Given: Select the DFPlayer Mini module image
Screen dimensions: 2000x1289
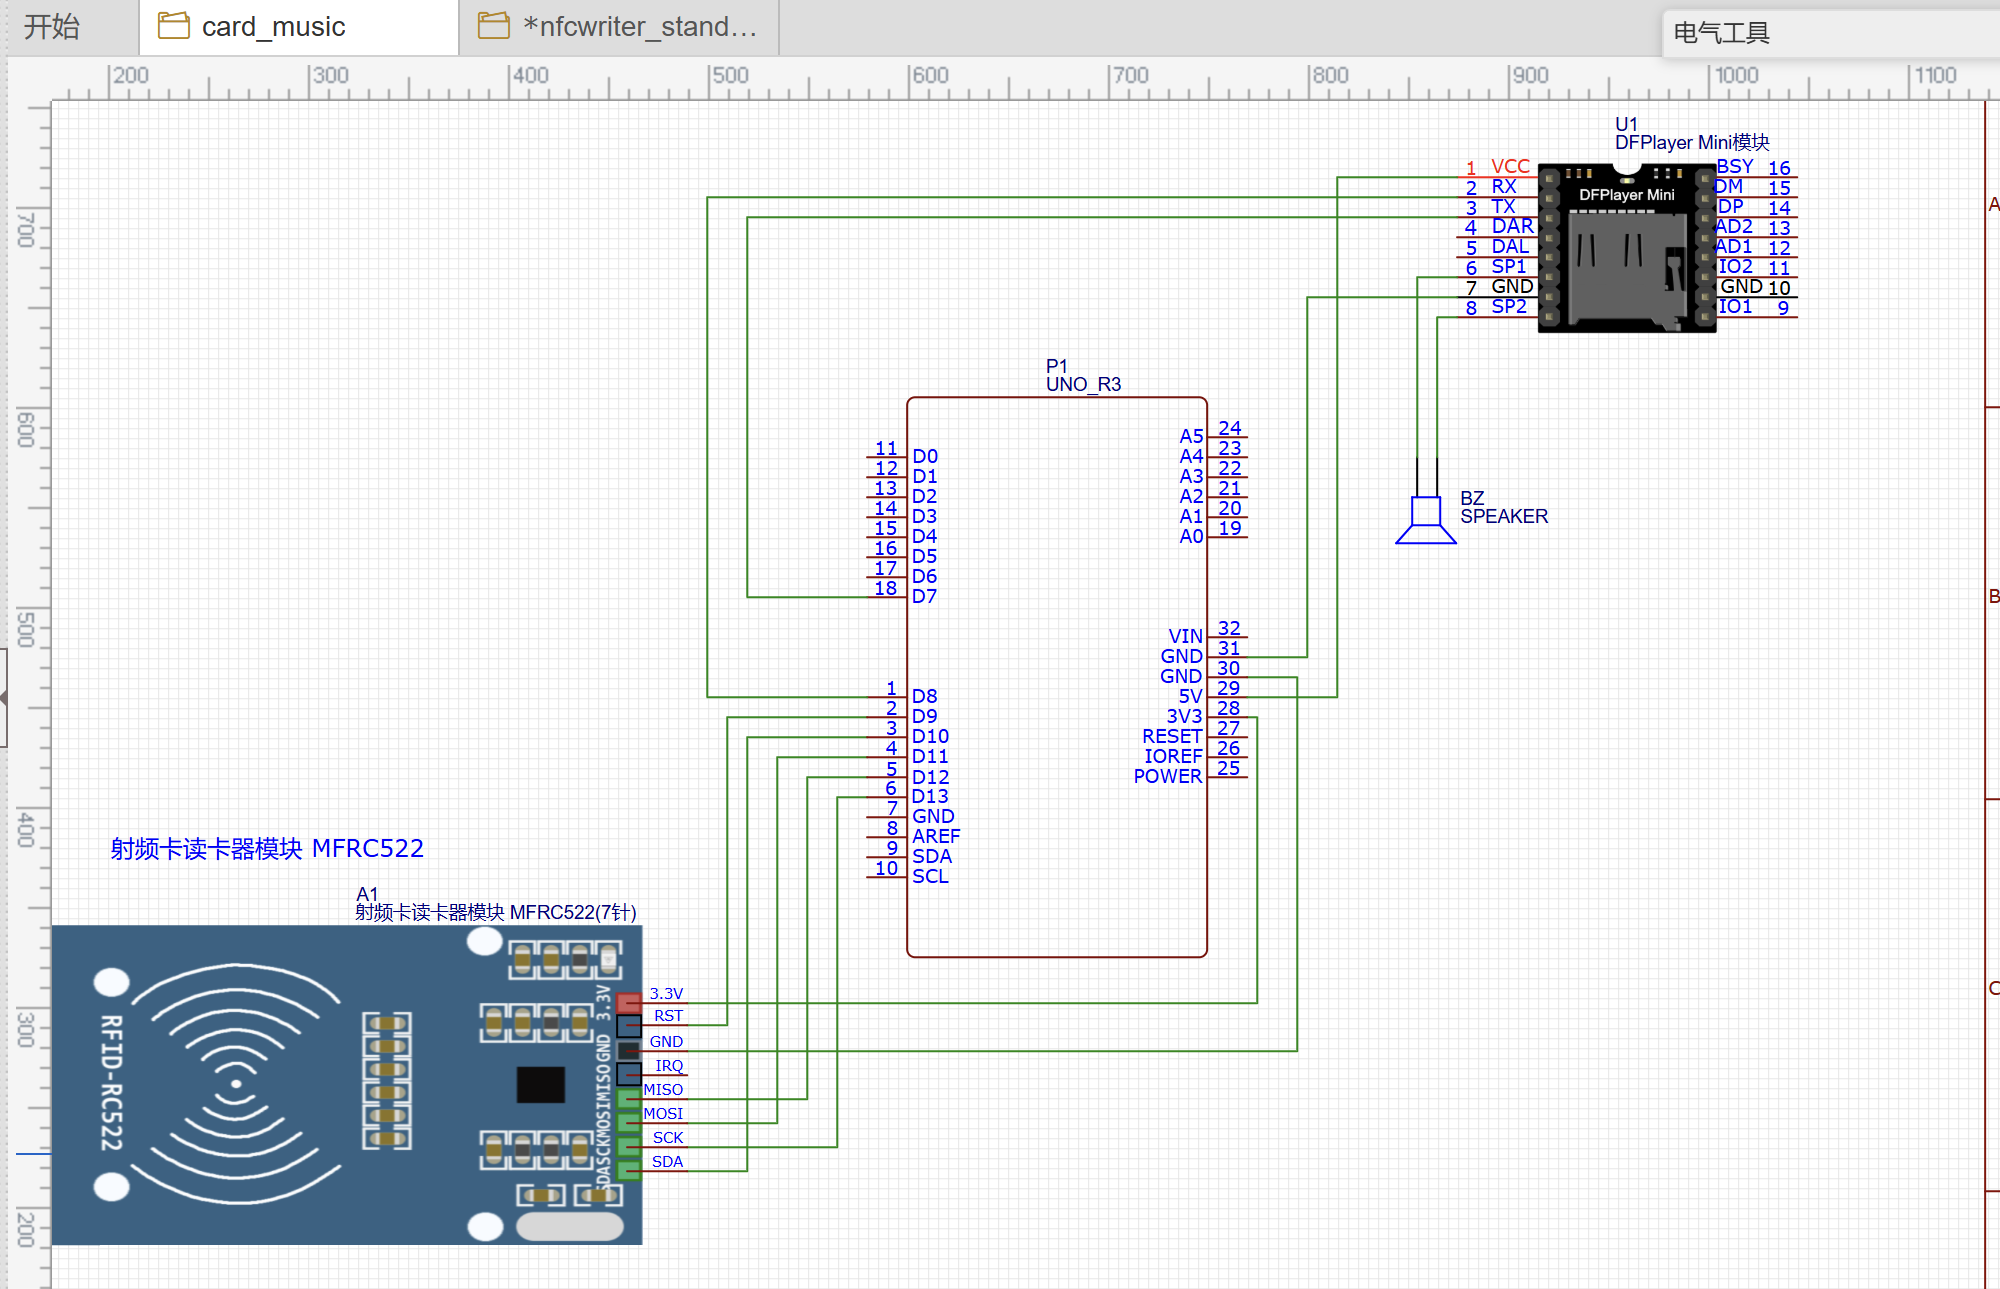Looking at the screenshot, I should [x=1626, y=248].
